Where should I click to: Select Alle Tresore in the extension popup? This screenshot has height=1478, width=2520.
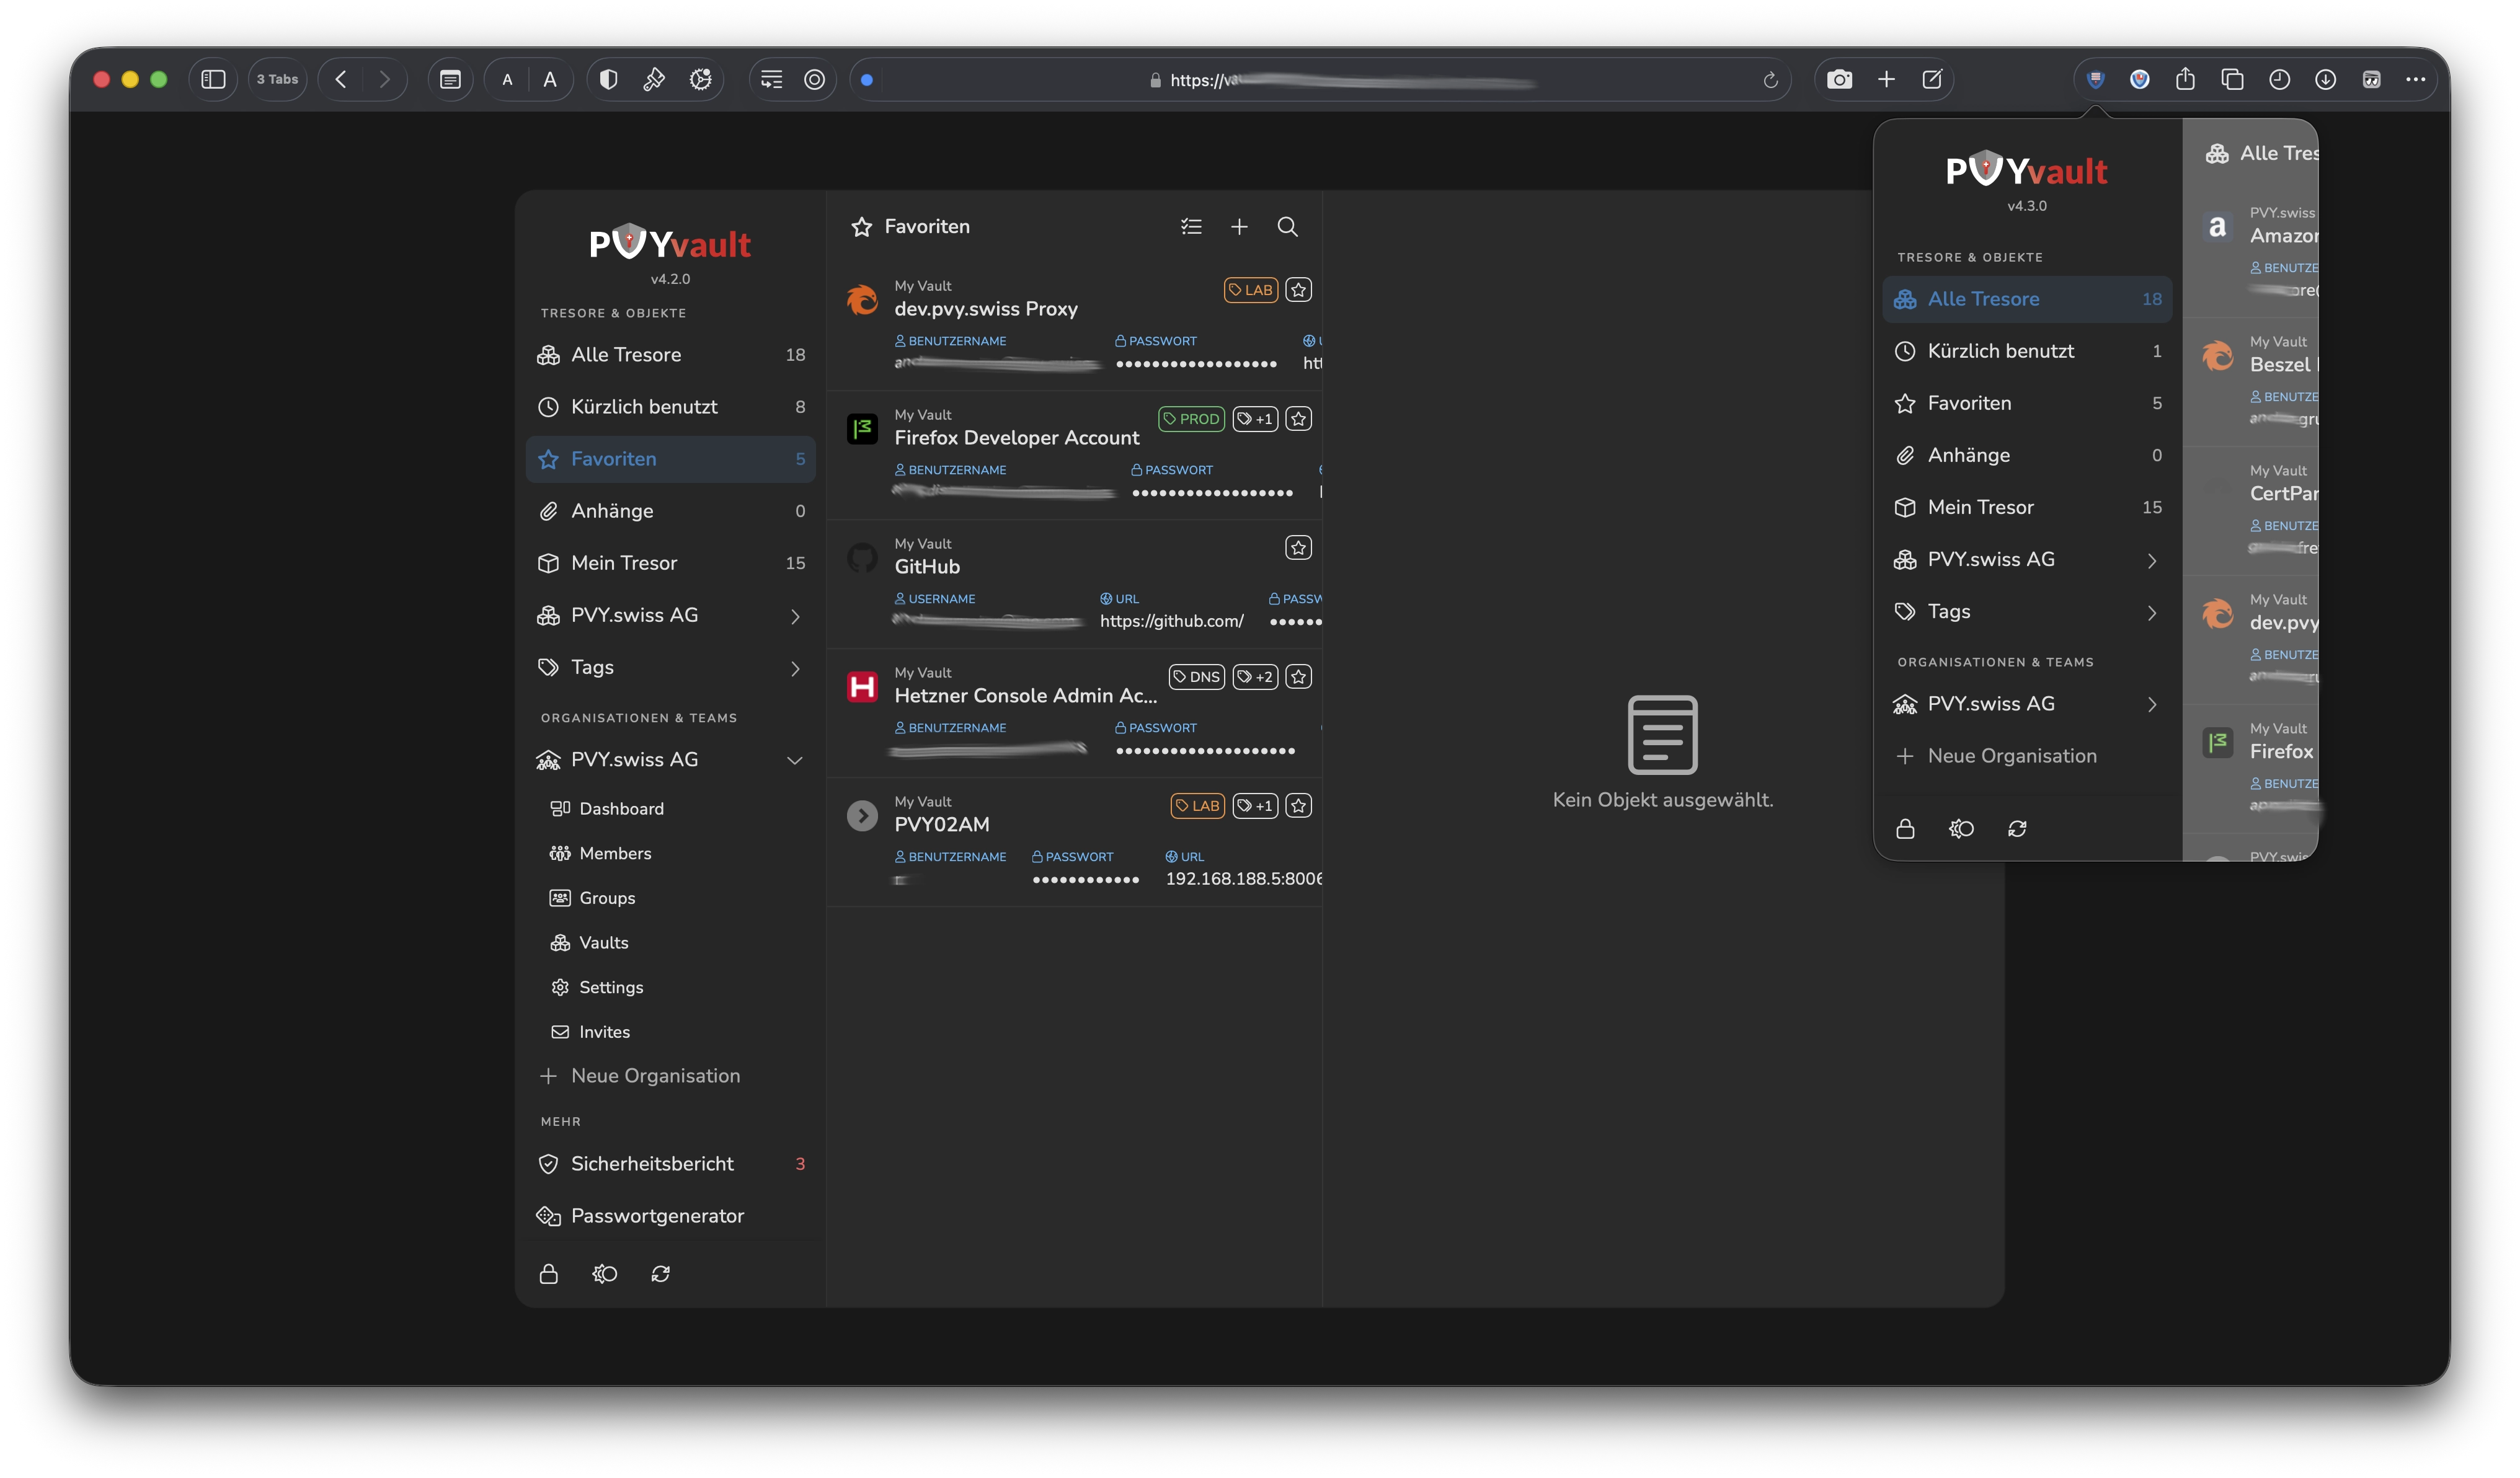[x=1984, y=298]
